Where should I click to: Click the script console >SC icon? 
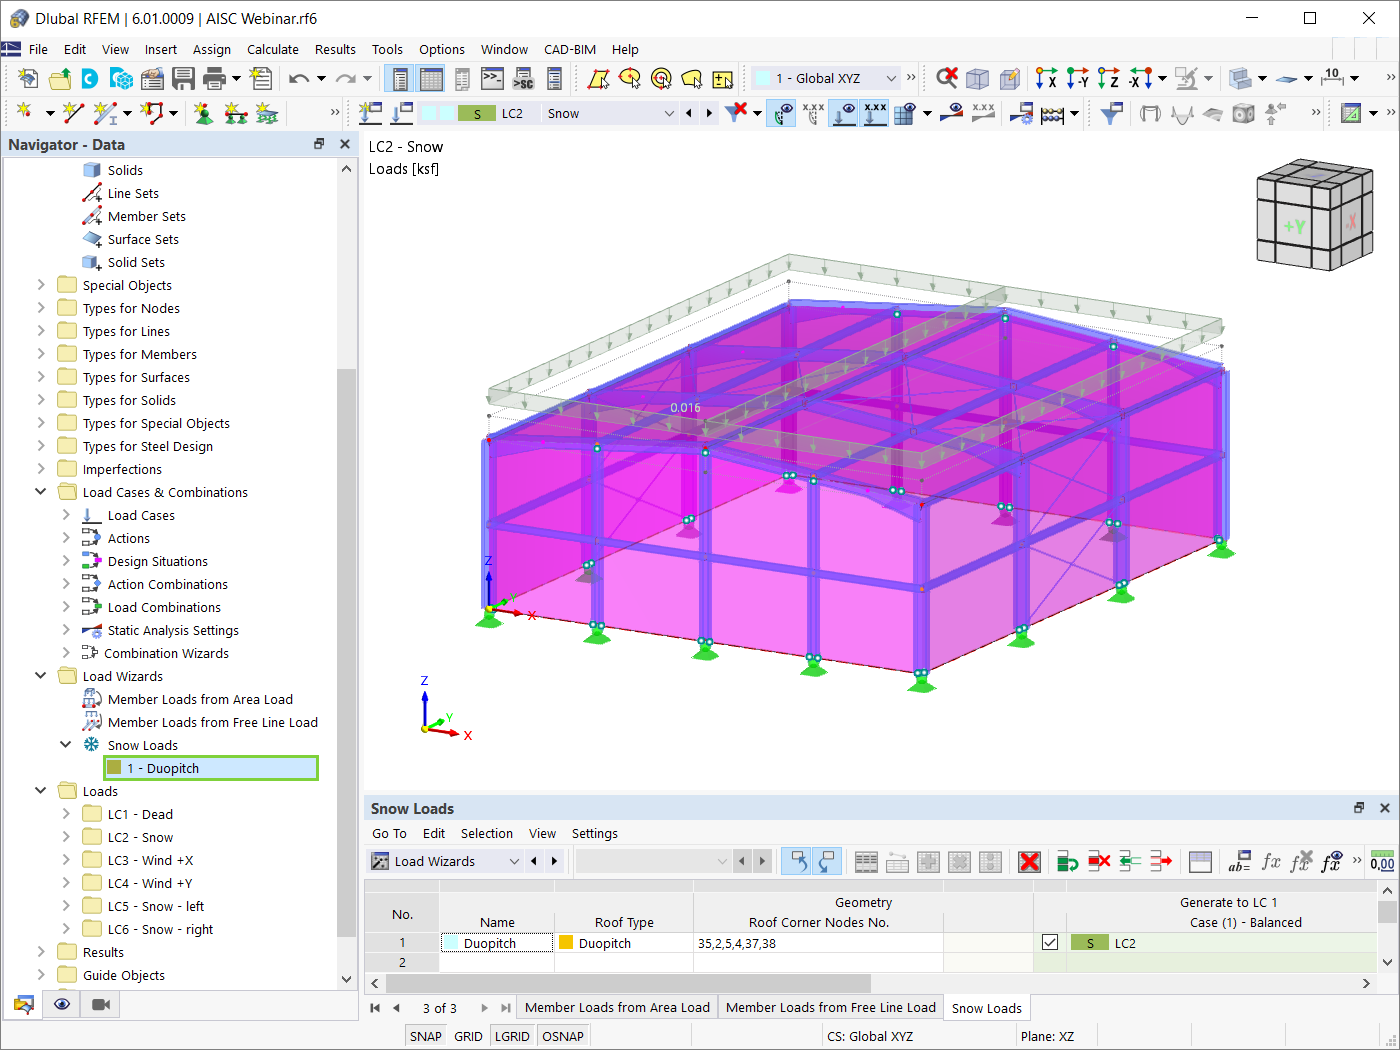(524, 78)
